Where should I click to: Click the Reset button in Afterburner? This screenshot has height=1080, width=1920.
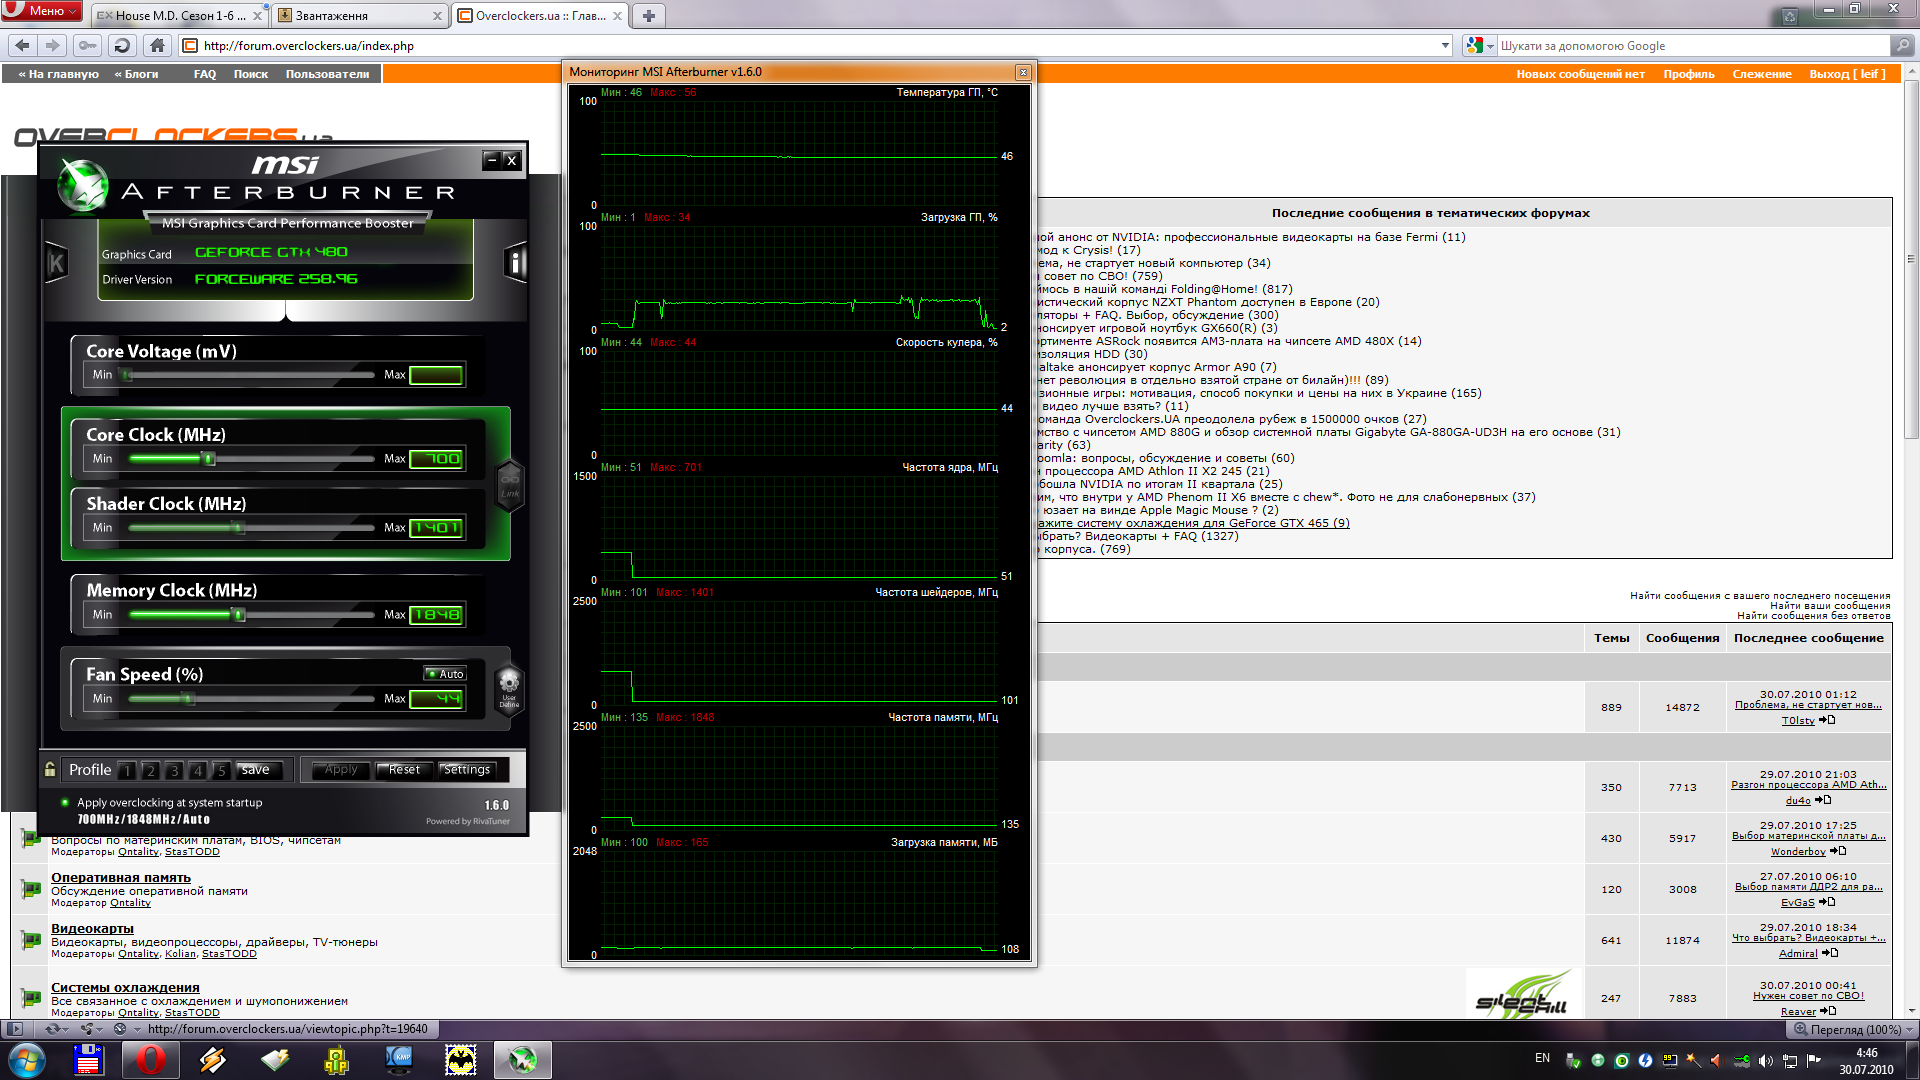tap(404, 770)
